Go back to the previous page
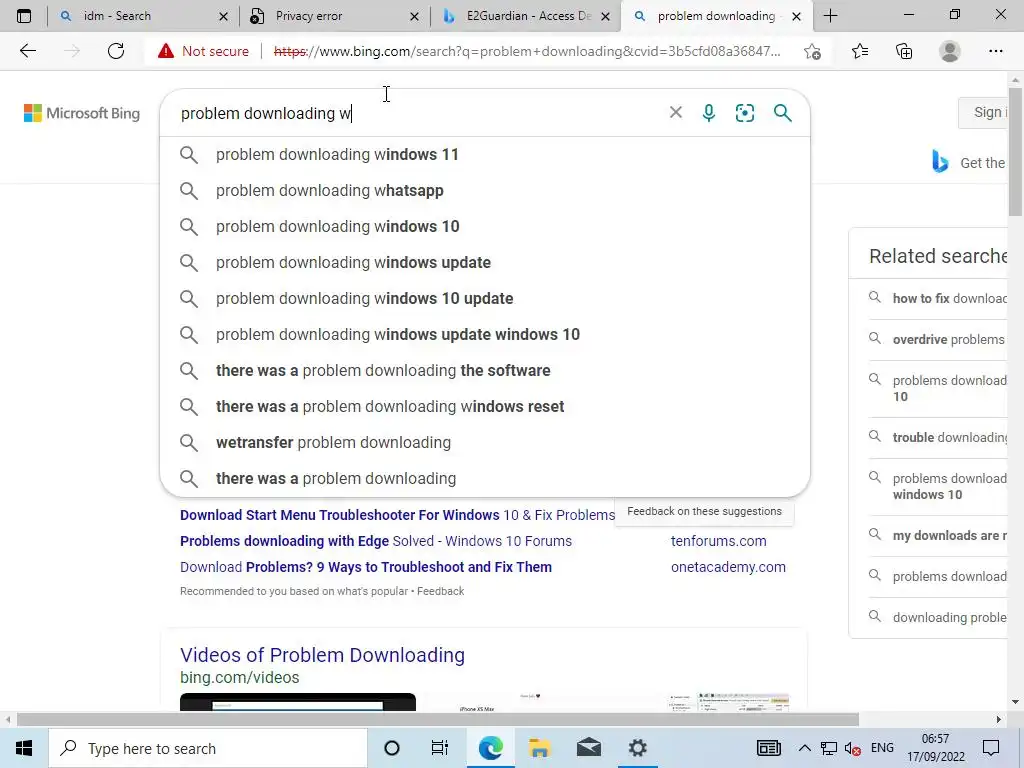The width and height of the screenshot is (1024, 768). 27,51
